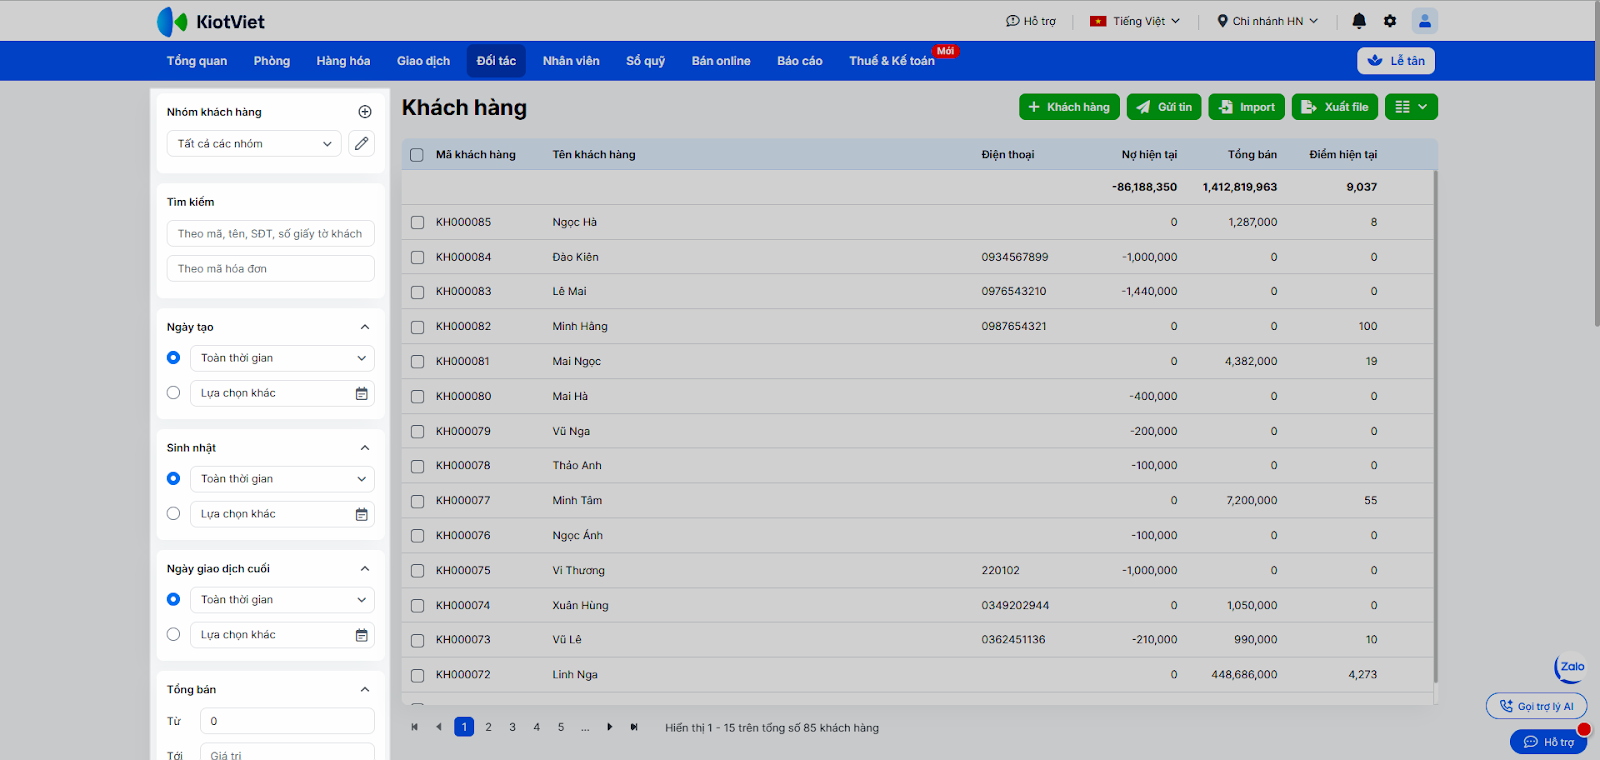Image resolution: width=1600 pixels, height=760 pixels.
Task: Open Bán online menu
Action: pos(721,61)
